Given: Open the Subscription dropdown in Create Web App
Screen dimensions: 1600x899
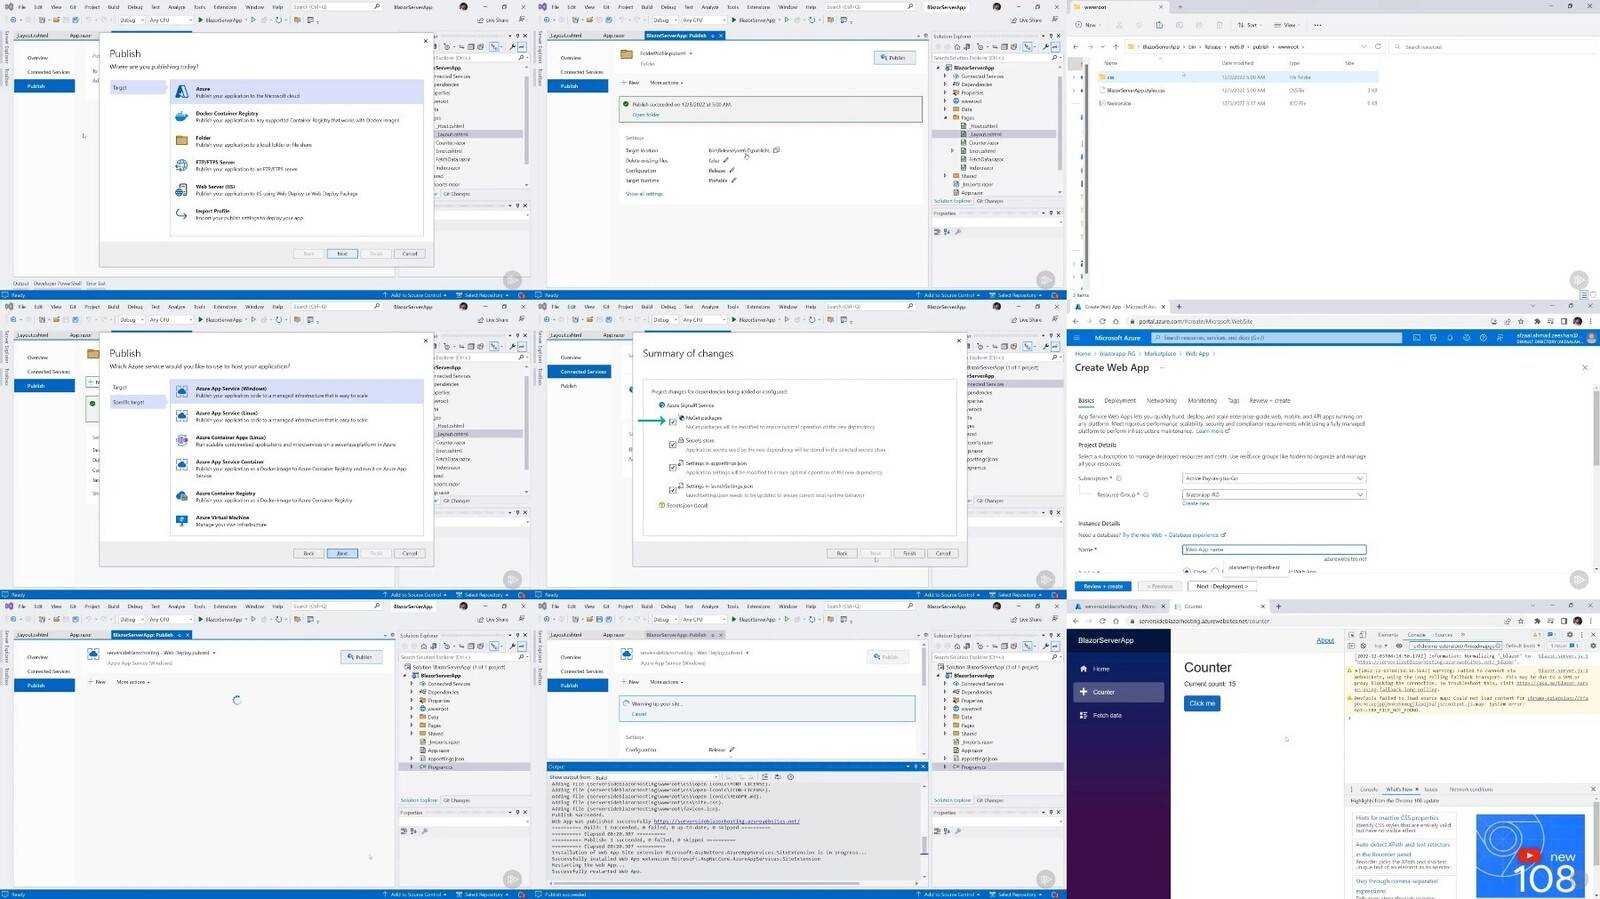Looking at the screenshot, I should click(x=1273, y=479).
